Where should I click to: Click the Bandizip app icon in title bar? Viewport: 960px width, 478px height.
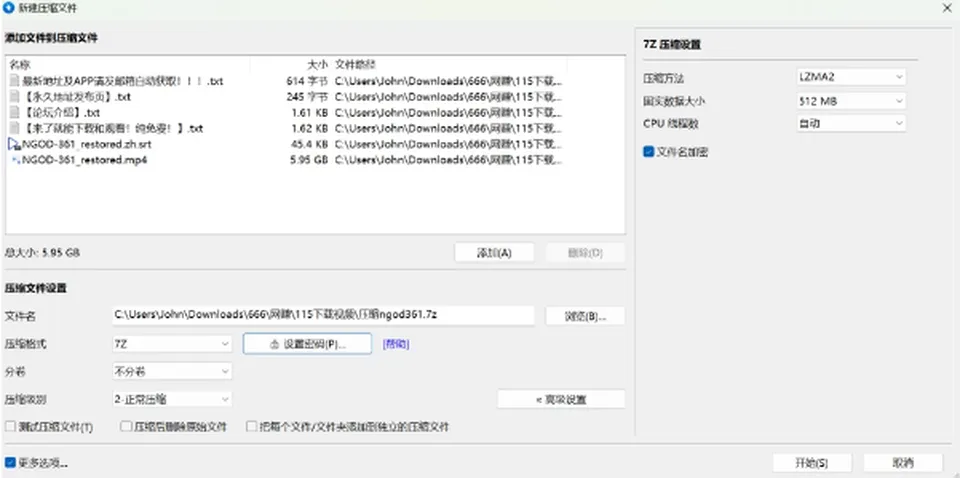tap(9, 8)
